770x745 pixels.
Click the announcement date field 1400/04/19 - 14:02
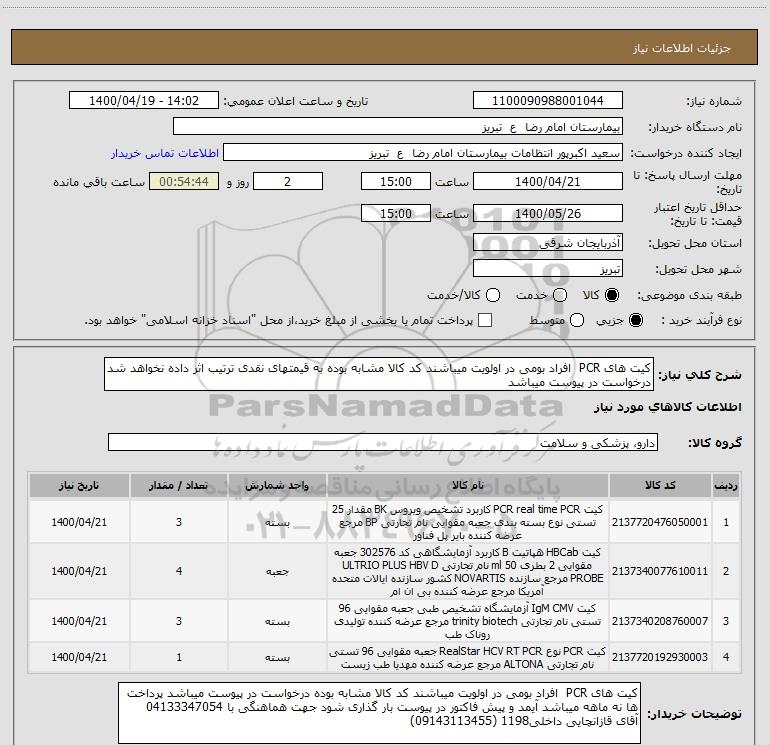point(144,101)
